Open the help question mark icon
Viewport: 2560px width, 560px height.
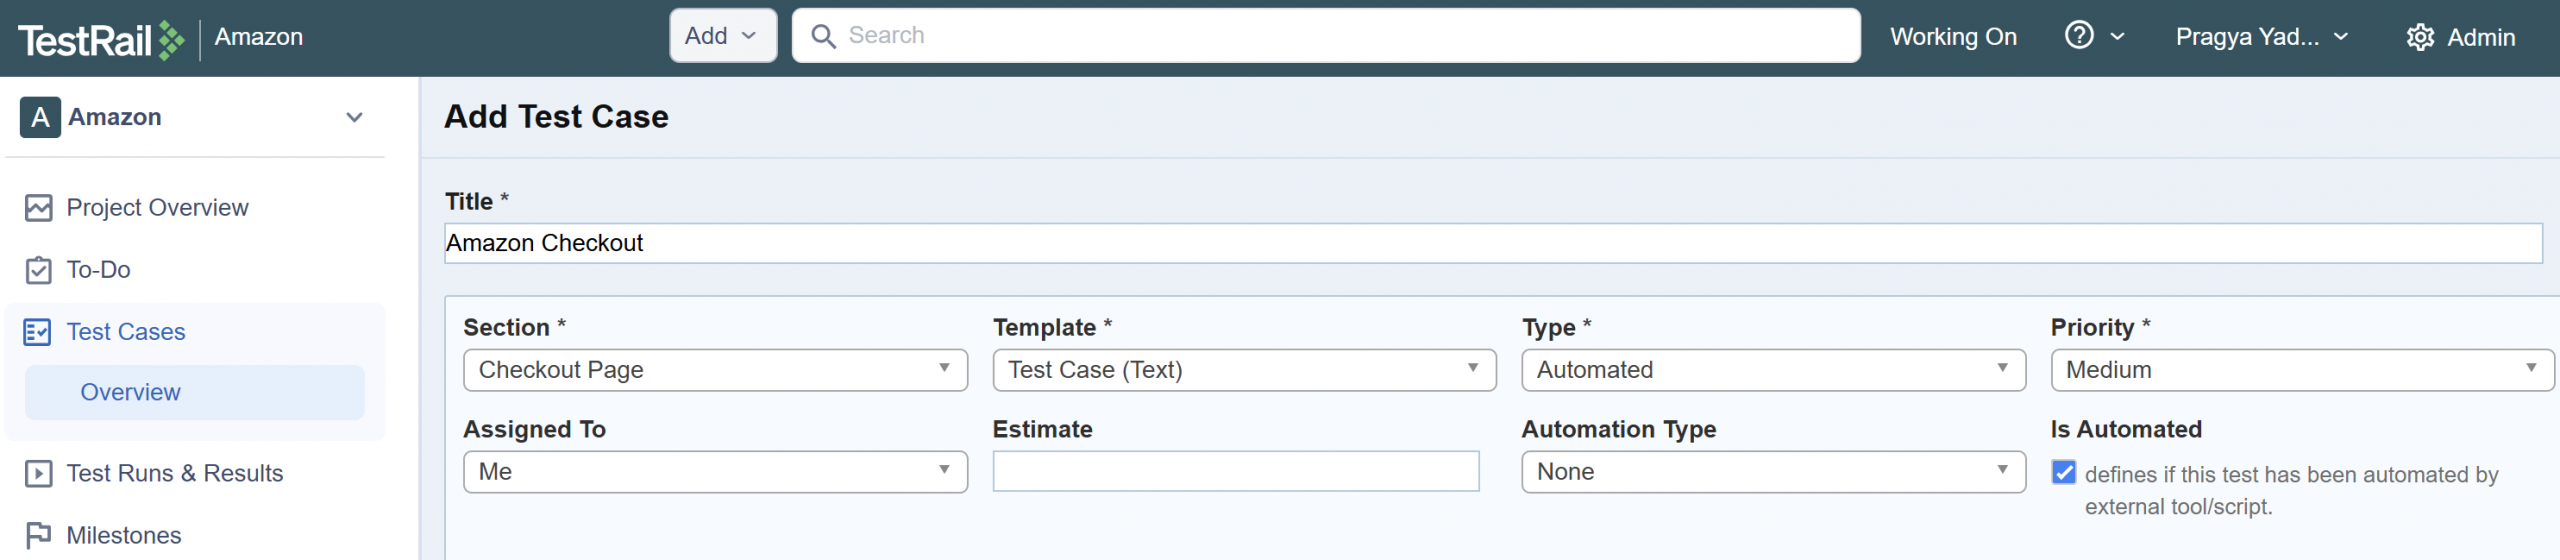[x=2079, y=36]
